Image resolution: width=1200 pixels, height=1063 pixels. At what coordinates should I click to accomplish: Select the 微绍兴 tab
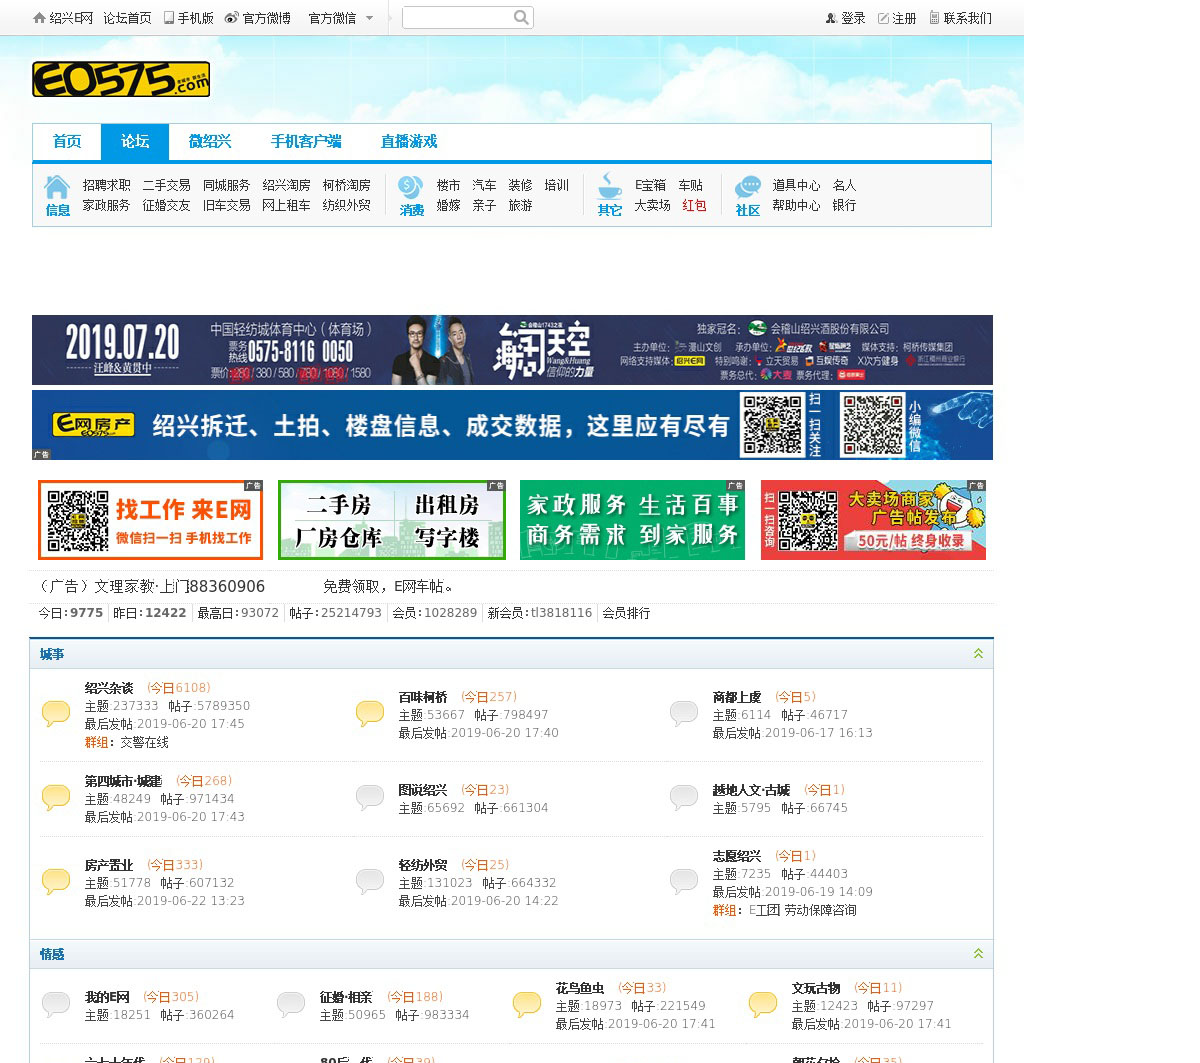pyautogui.click(x=210, y=142)
